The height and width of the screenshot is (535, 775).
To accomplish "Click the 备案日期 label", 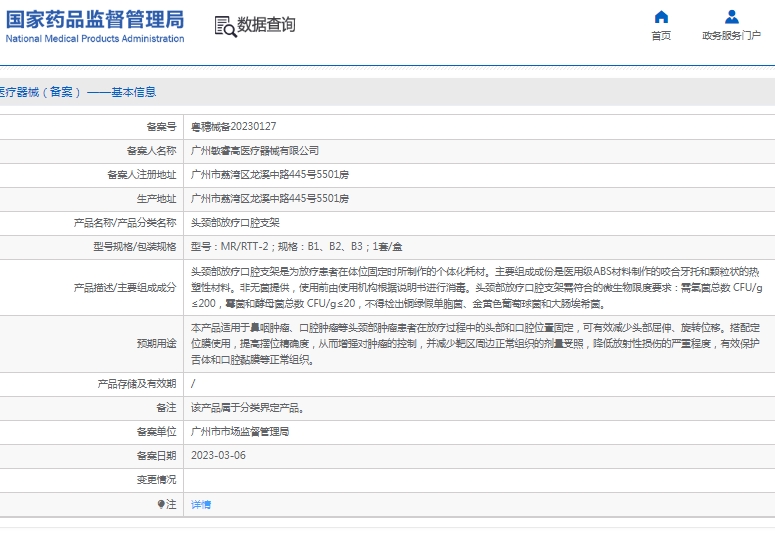I will tap(157, 455).
